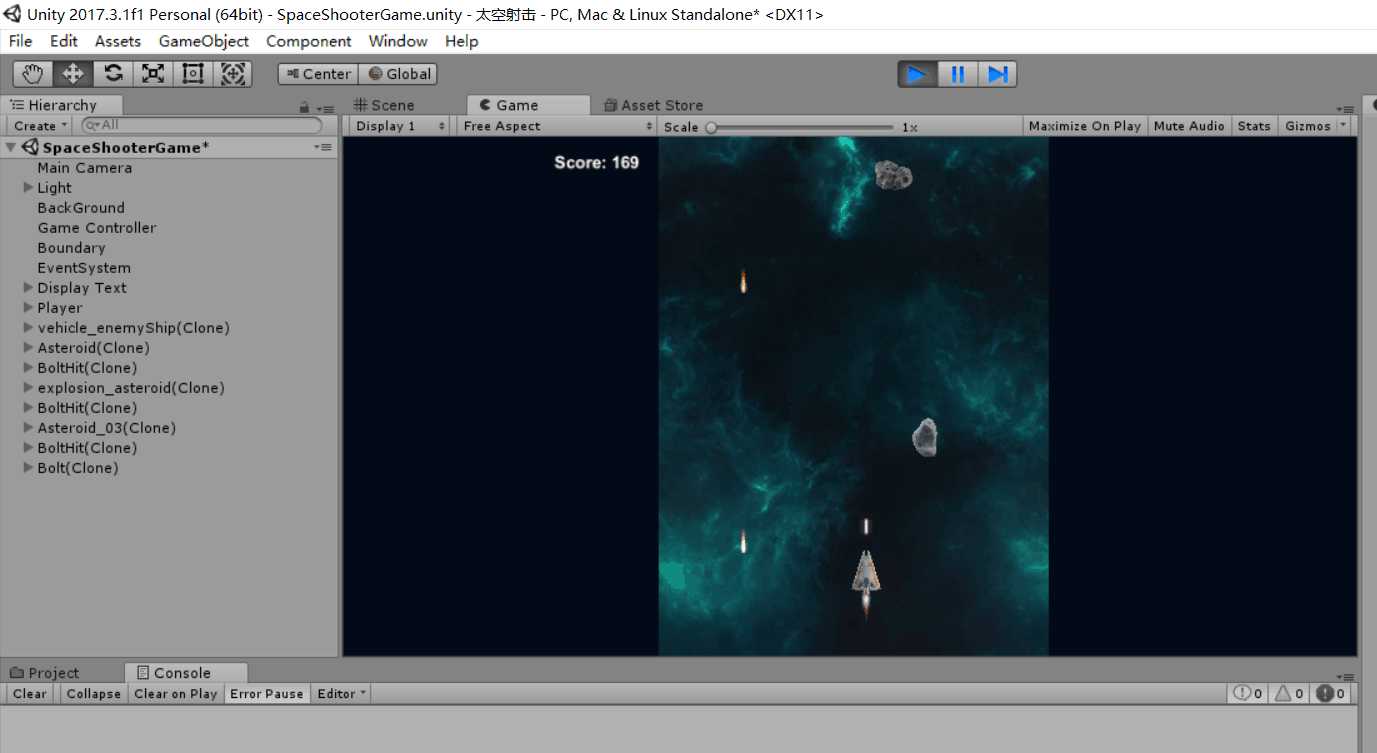Stop play mode with the Play button

pos(917,74)
